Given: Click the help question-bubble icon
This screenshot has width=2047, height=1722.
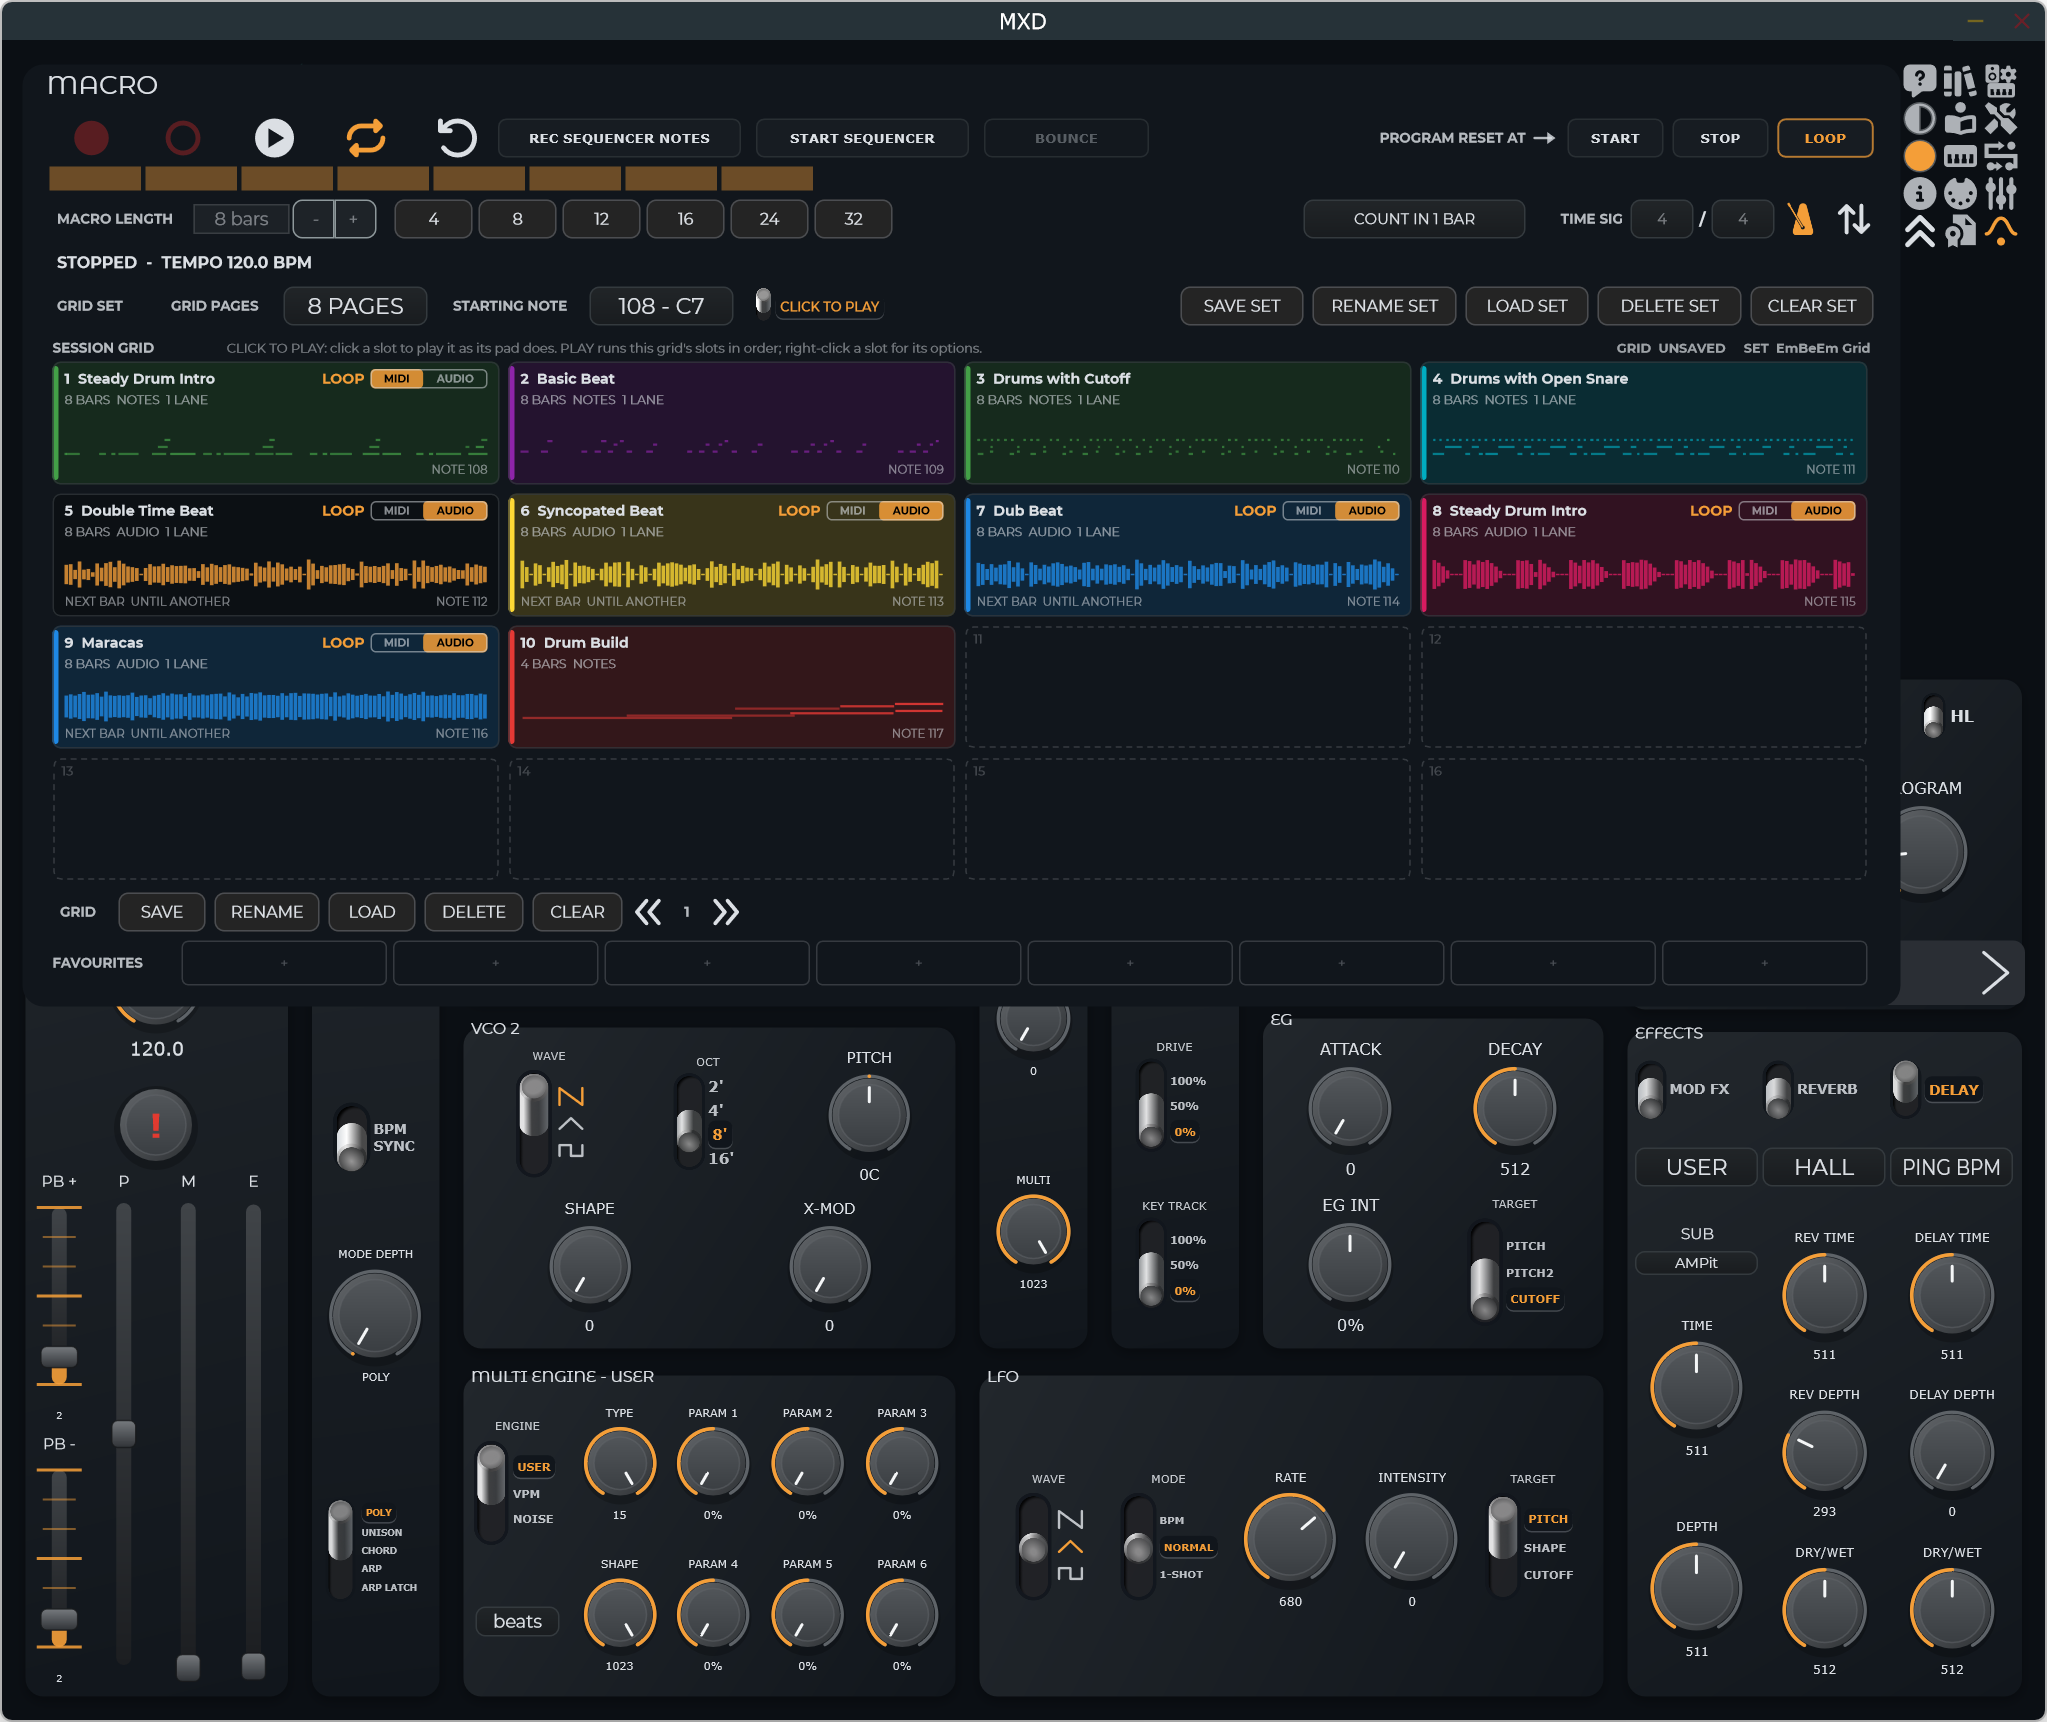Looking at the screenshot, I should pos(1919,80).
